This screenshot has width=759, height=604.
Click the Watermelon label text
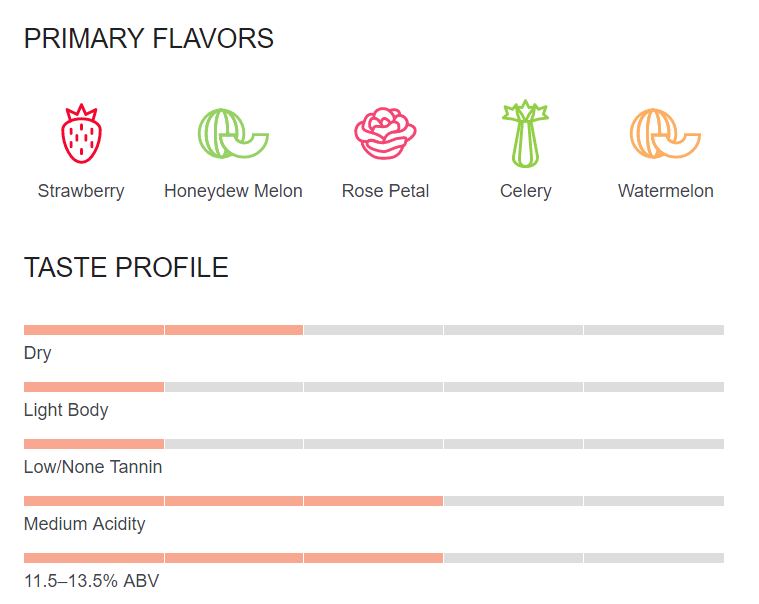click(666, 191)
